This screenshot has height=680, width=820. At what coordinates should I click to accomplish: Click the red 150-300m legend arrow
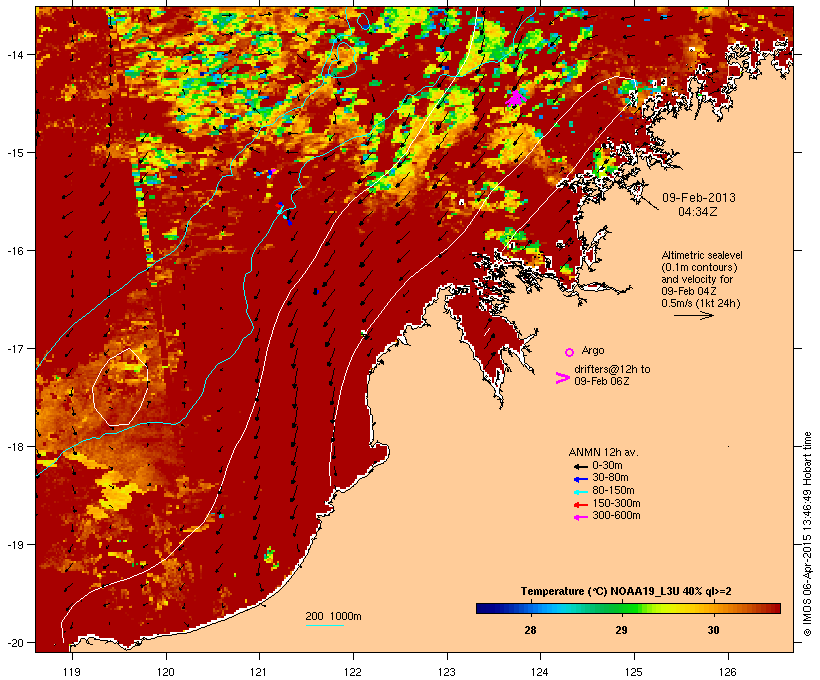[x=580, y=504]
